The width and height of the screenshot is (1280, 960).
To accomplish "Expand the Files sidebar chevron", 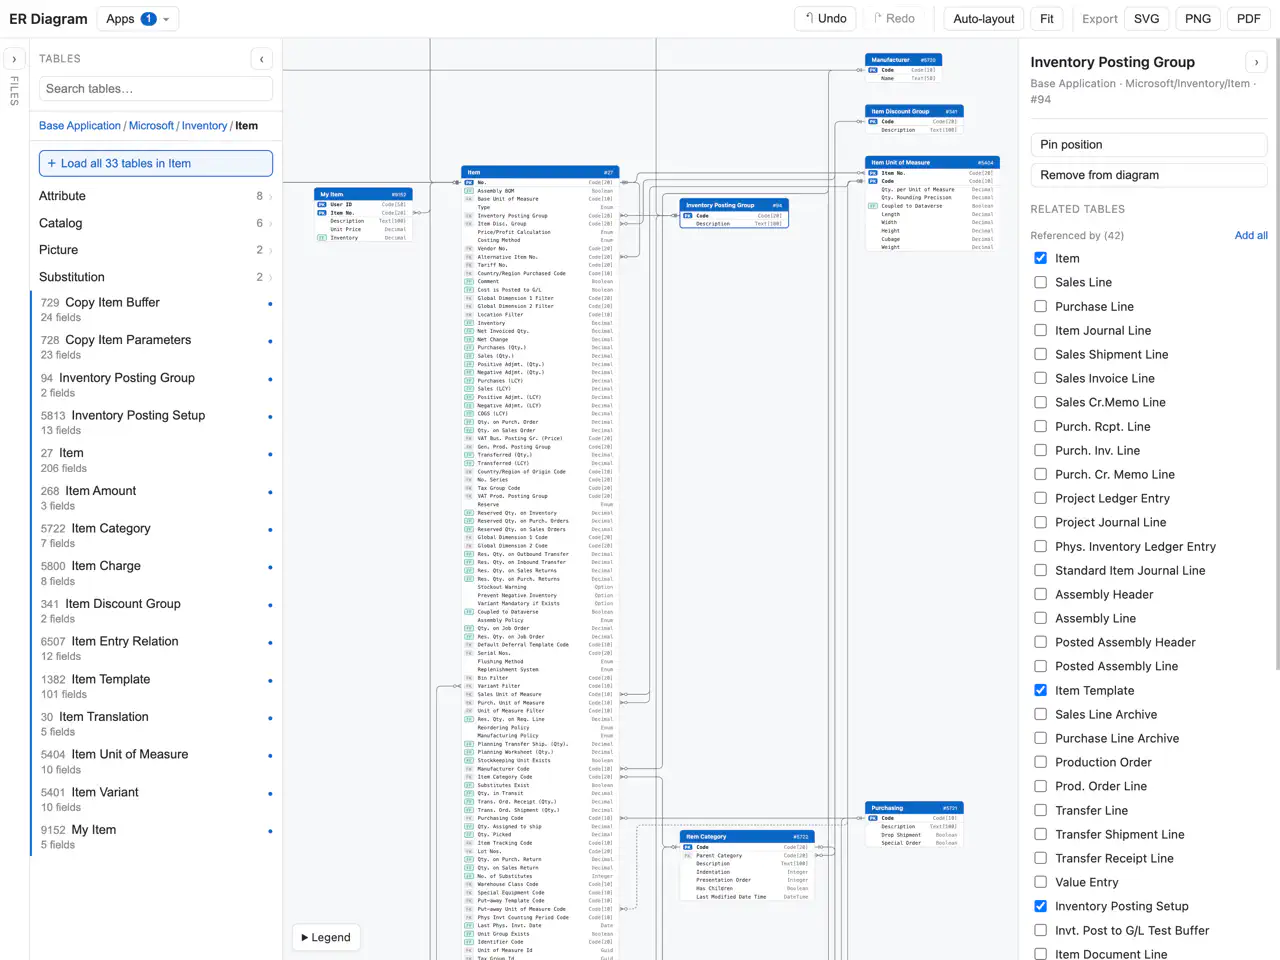I will click(x=14, y=59).
